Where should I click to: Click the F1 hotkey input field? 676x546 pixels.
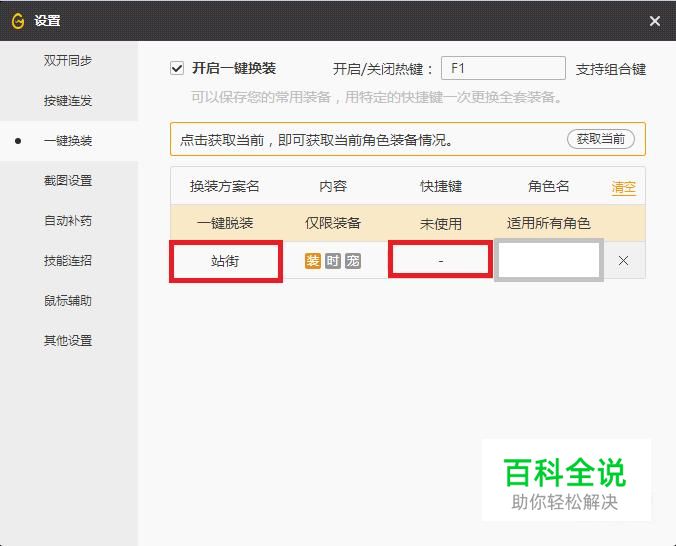(503, 68)
